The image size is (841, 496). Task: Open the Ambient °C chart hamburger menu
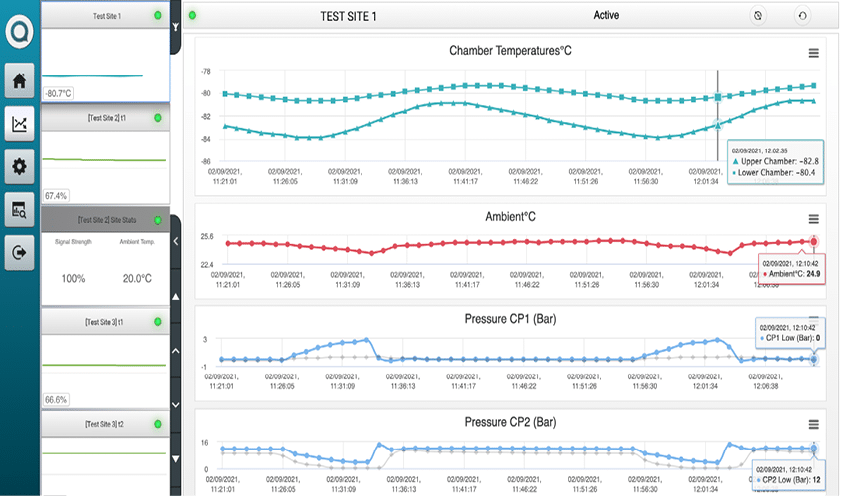pos(814,219)
